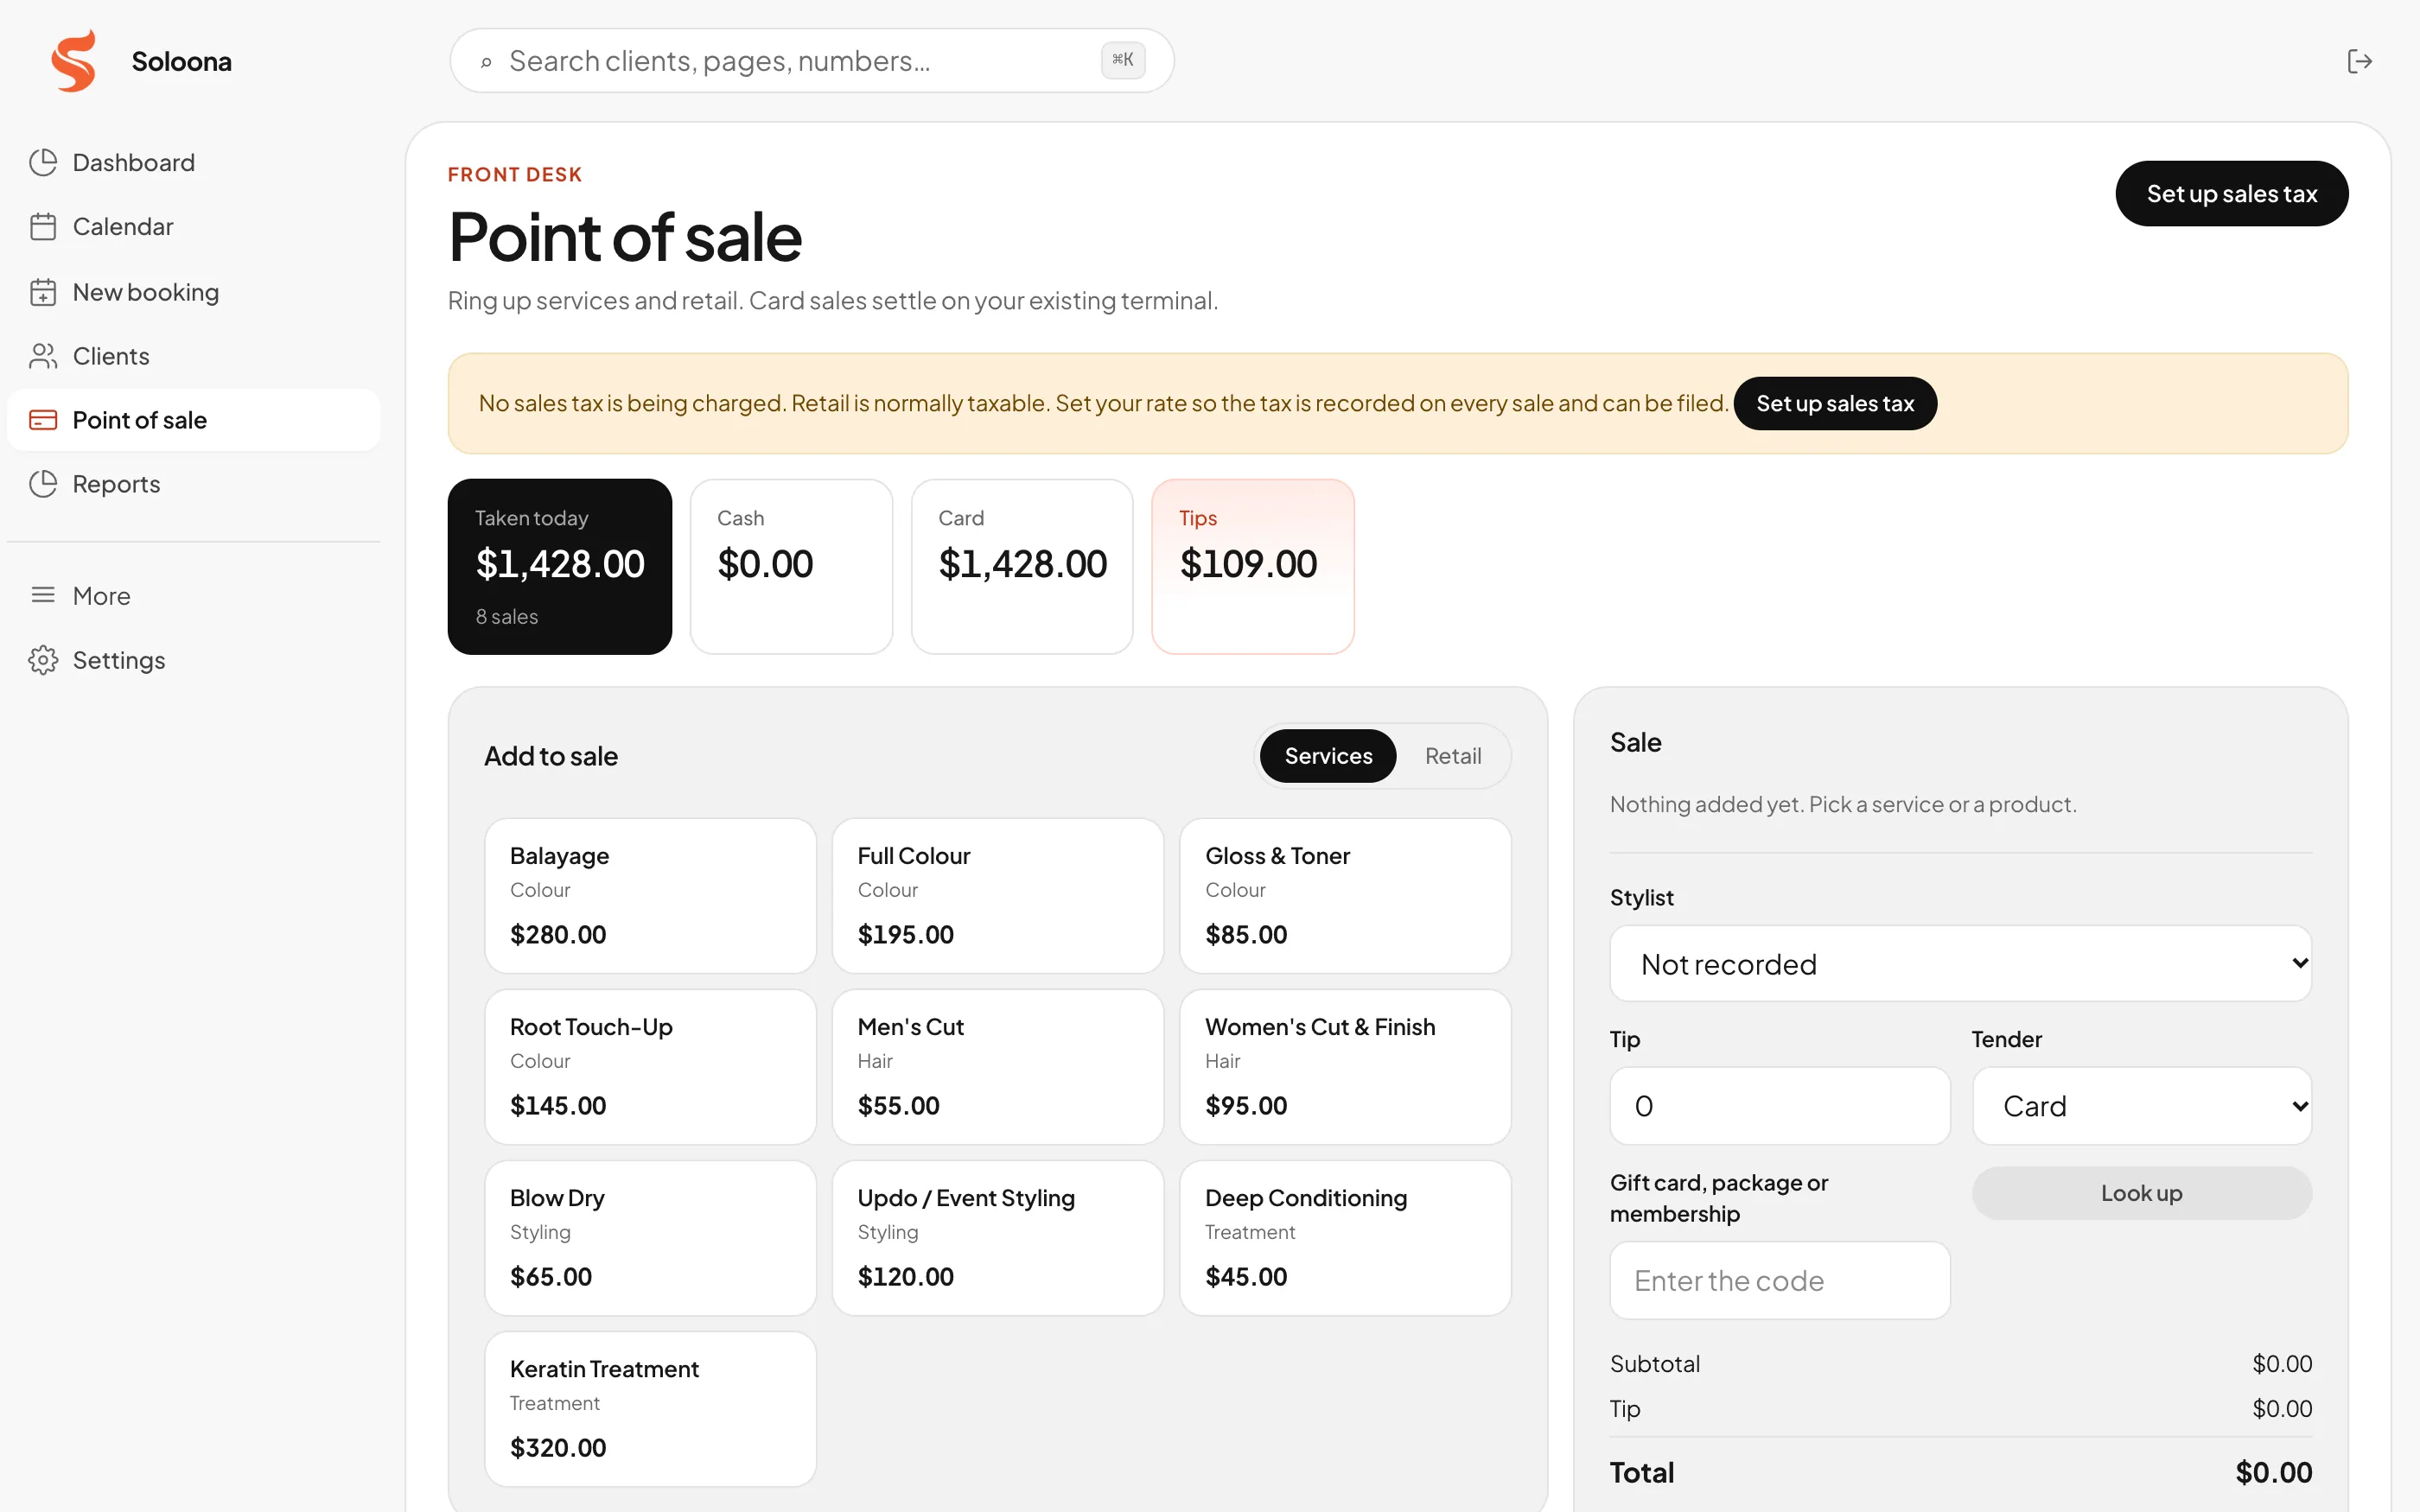Open Reports from the sidebar

point(193,484)
